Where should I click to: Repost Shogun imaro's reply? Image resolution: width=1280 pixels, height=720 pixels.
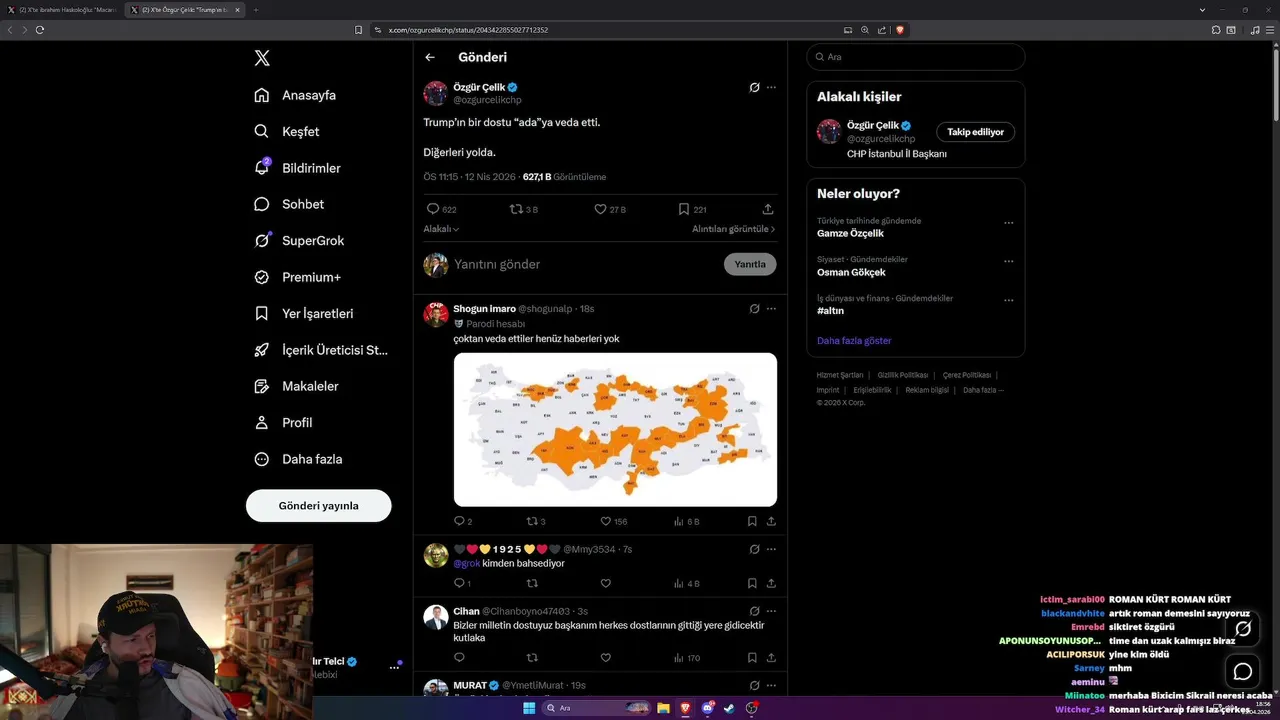pos(536,522)
